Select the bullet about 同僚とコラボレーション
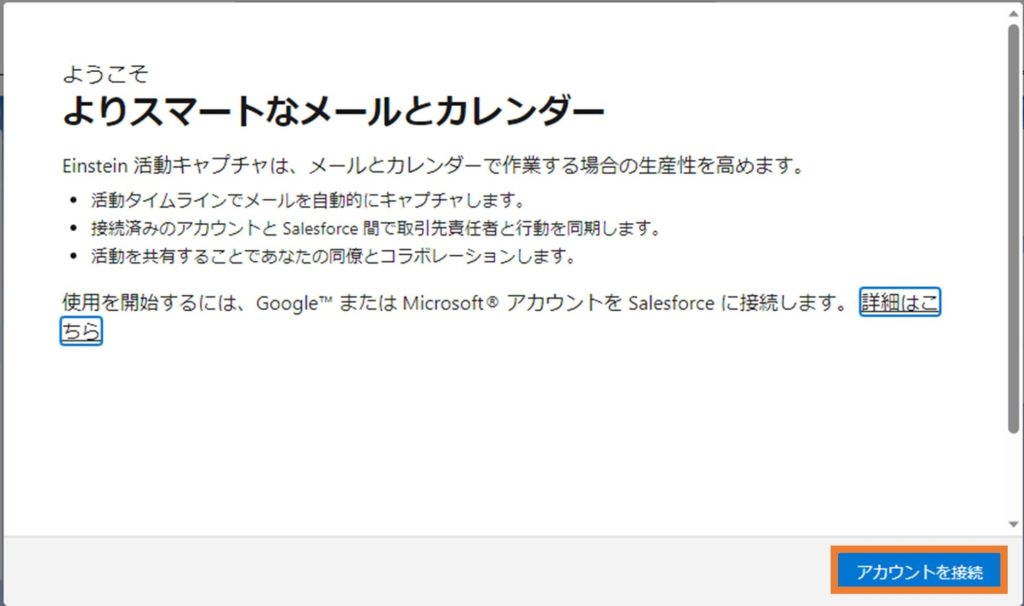 (330, 256)
